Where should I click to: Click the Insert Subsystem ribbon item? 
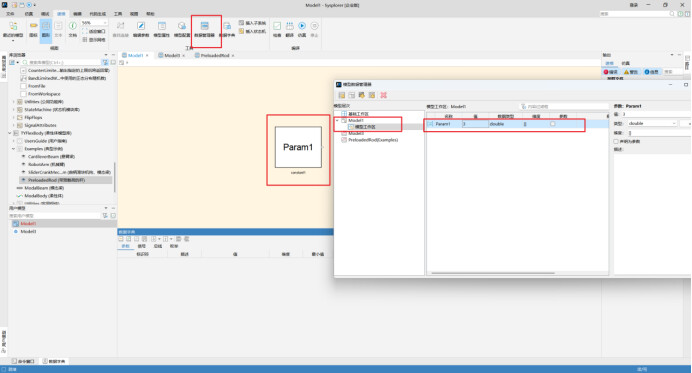252,23
